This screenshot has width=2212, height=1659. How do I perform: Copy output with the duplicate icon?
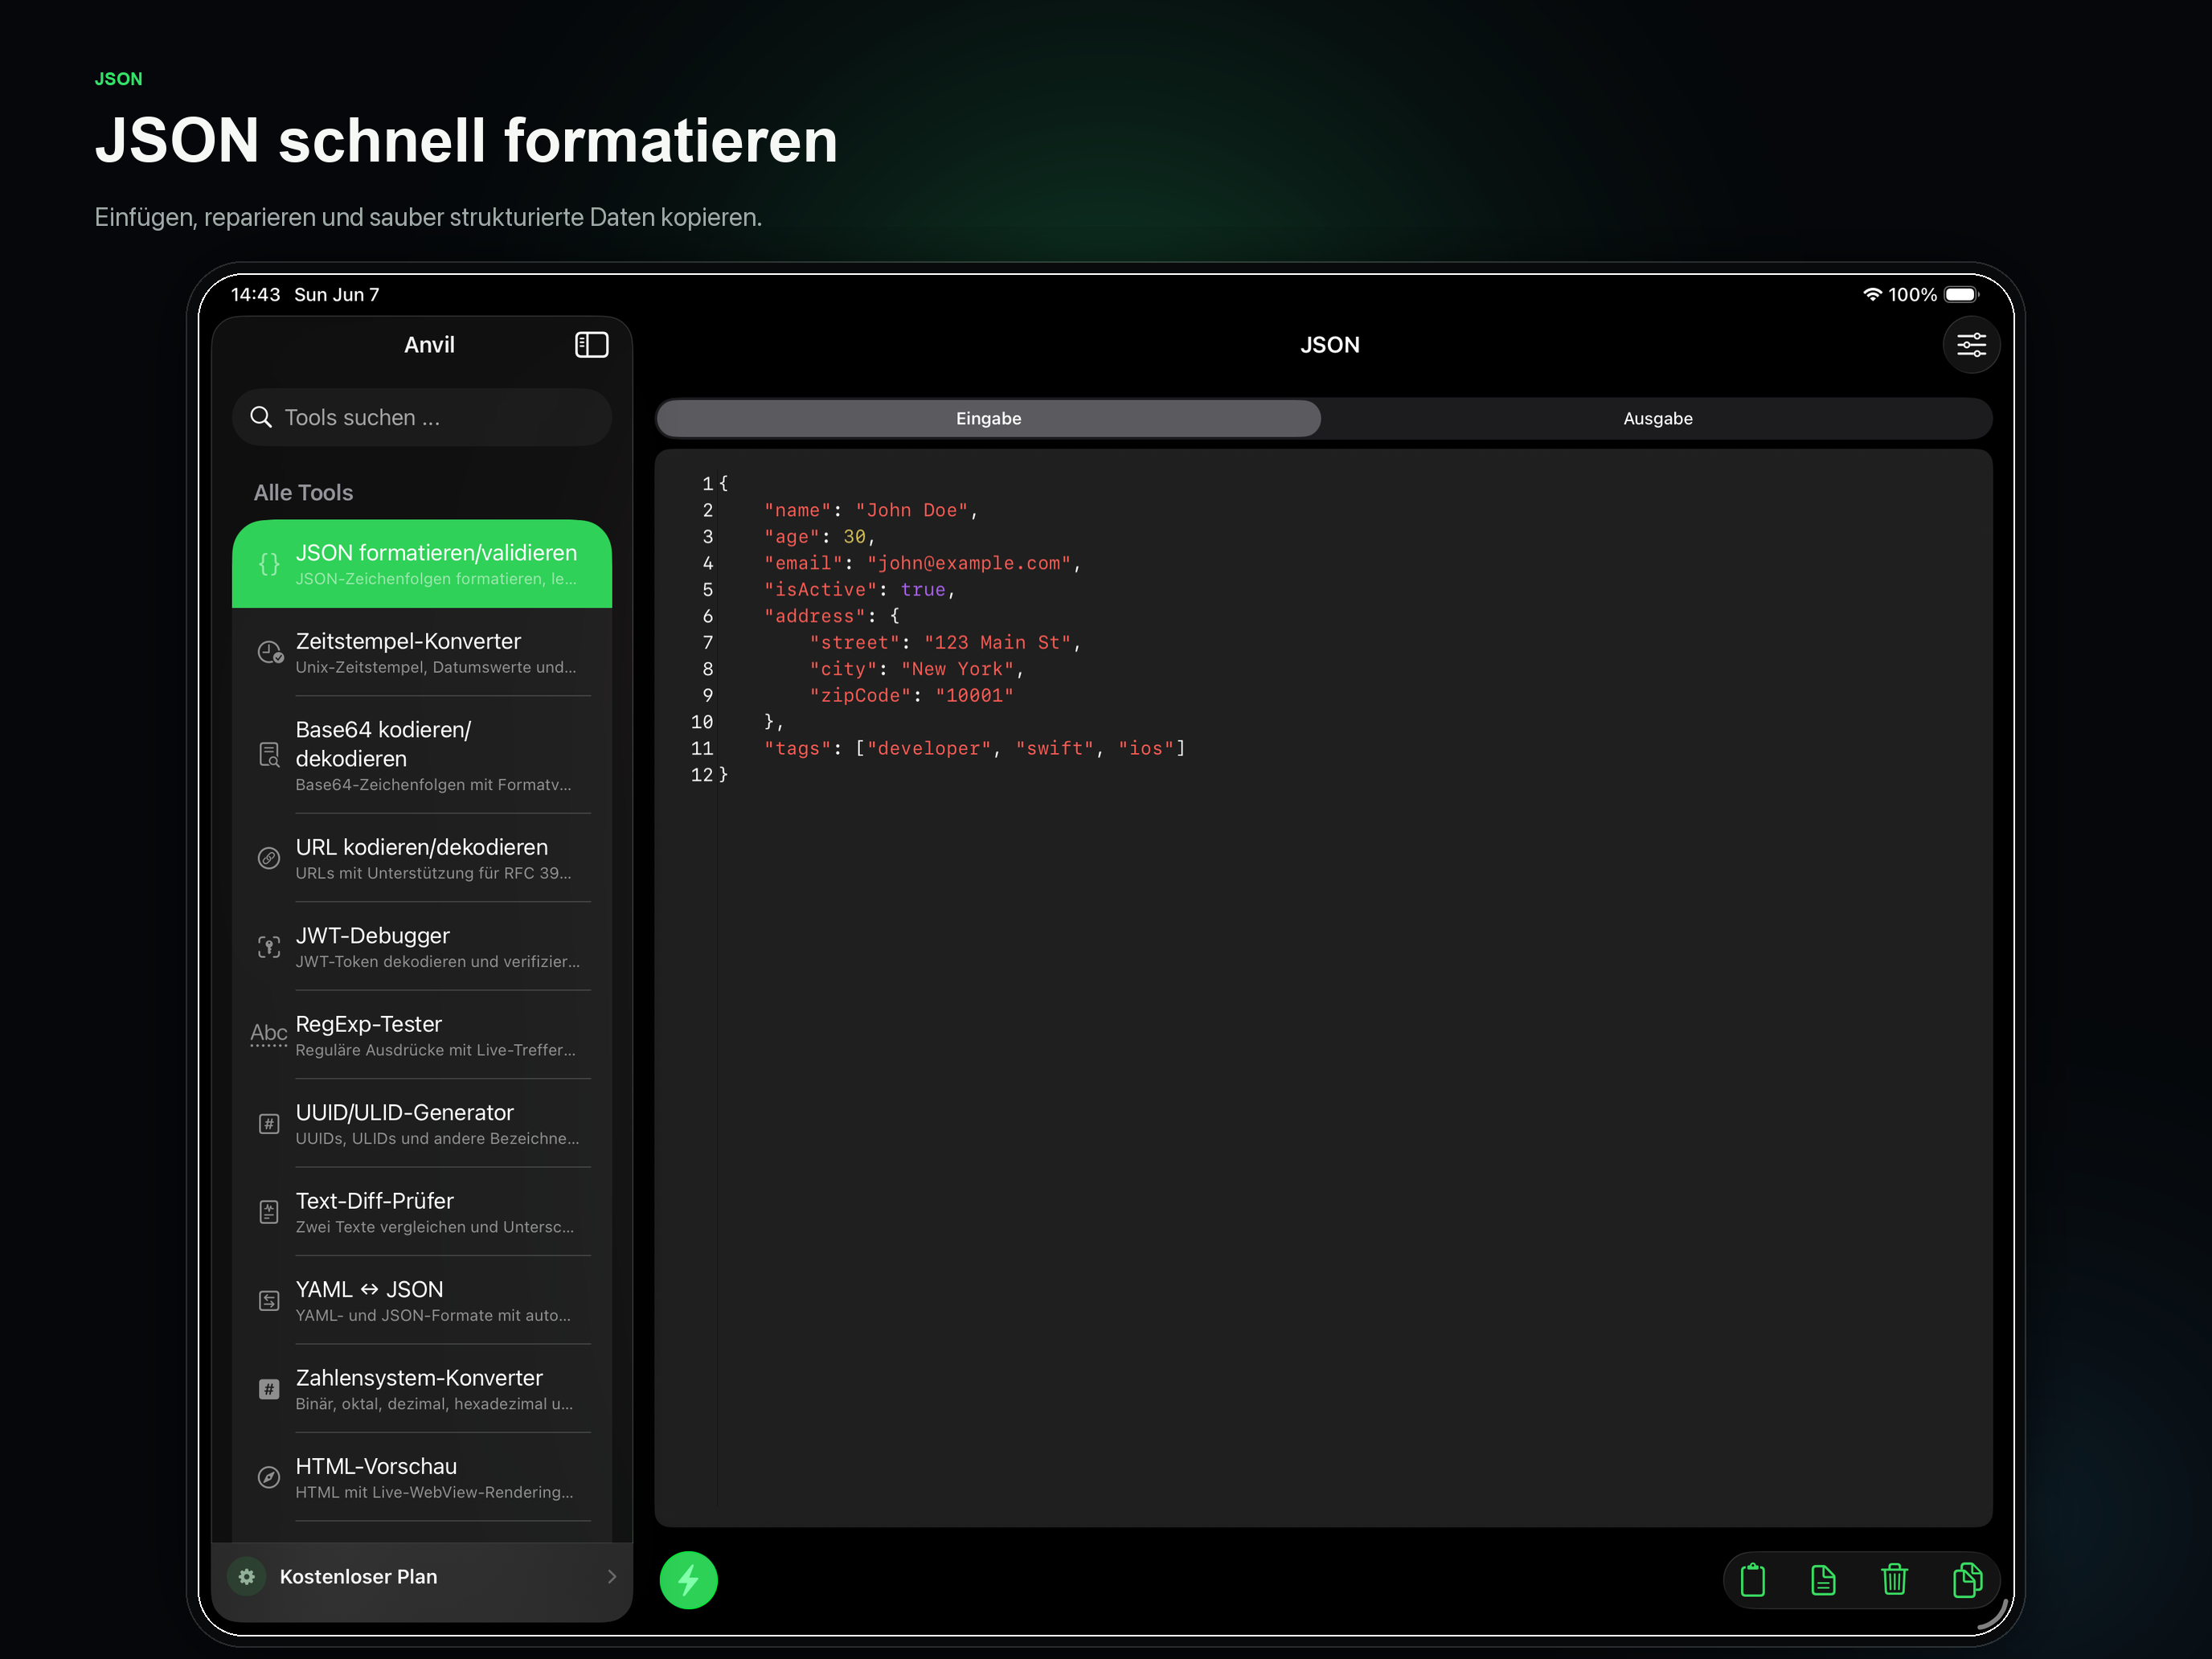(x=1966, y=1579)
